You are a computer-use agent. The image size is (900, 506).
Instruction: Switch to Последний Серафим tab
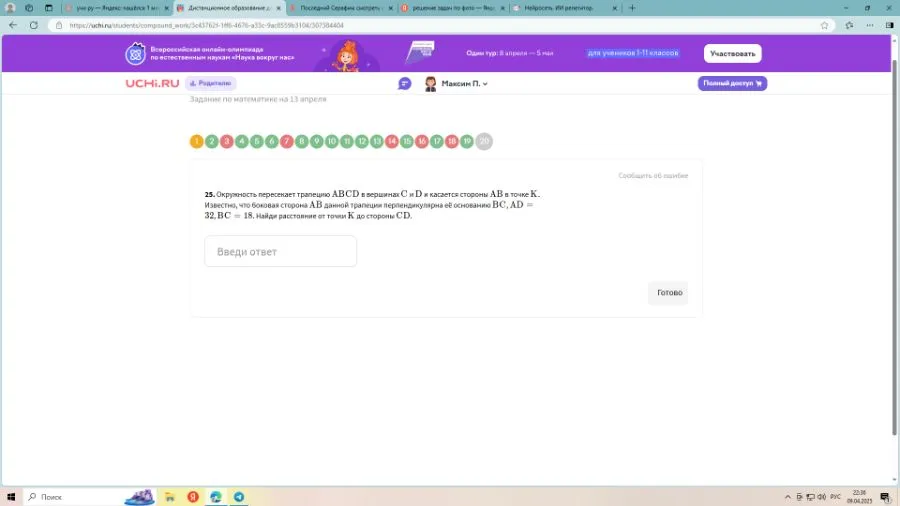click(x=342, y=8)
